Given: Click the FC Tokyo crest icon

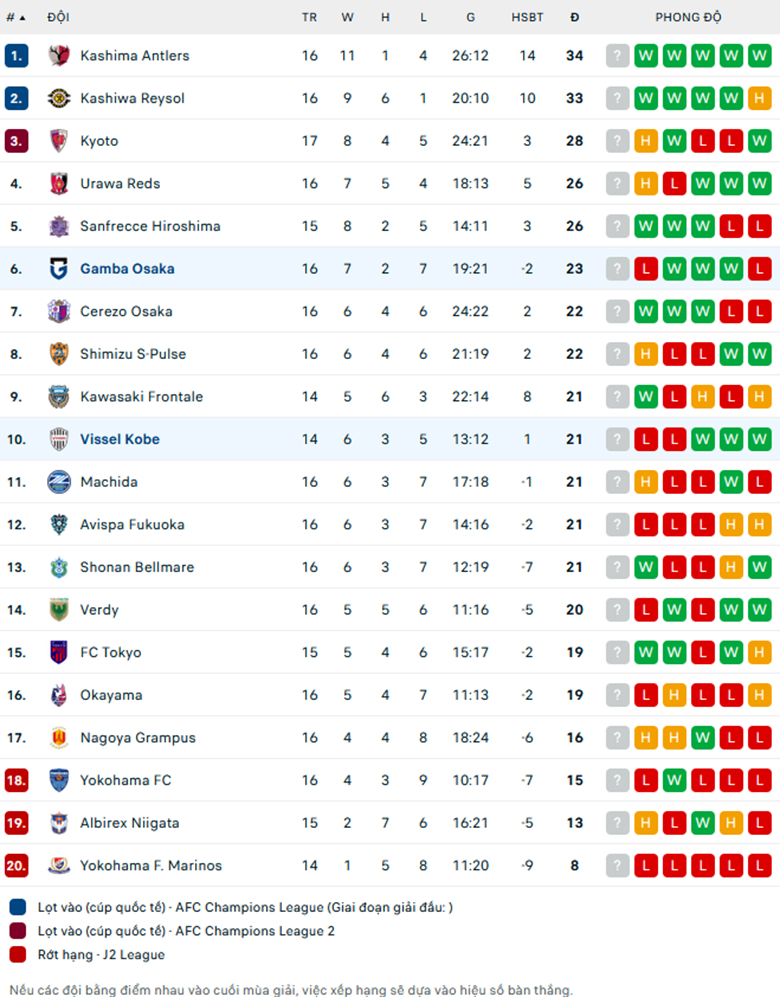Looking at the screenshot, I should [59, 652].
